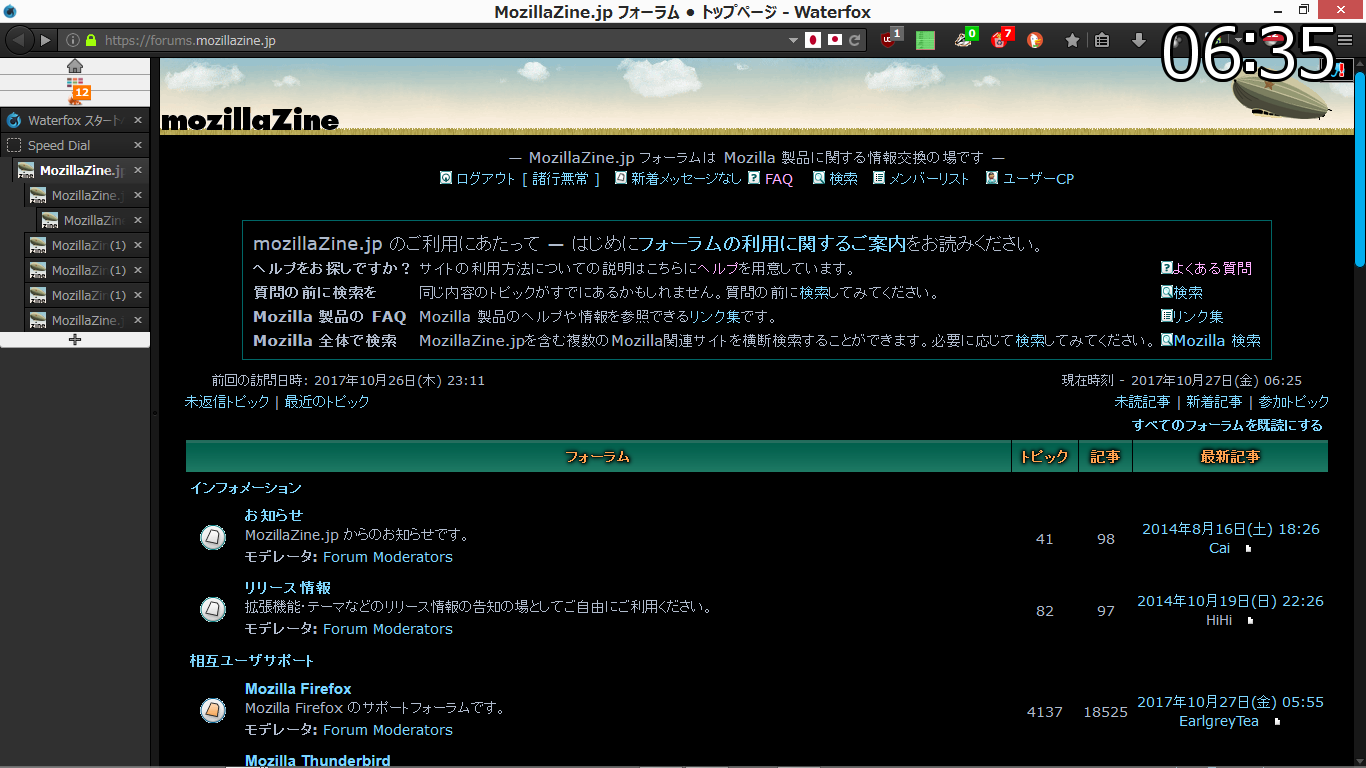Click the DuckDuckGo toolbar icon

tap(1035, 40)
